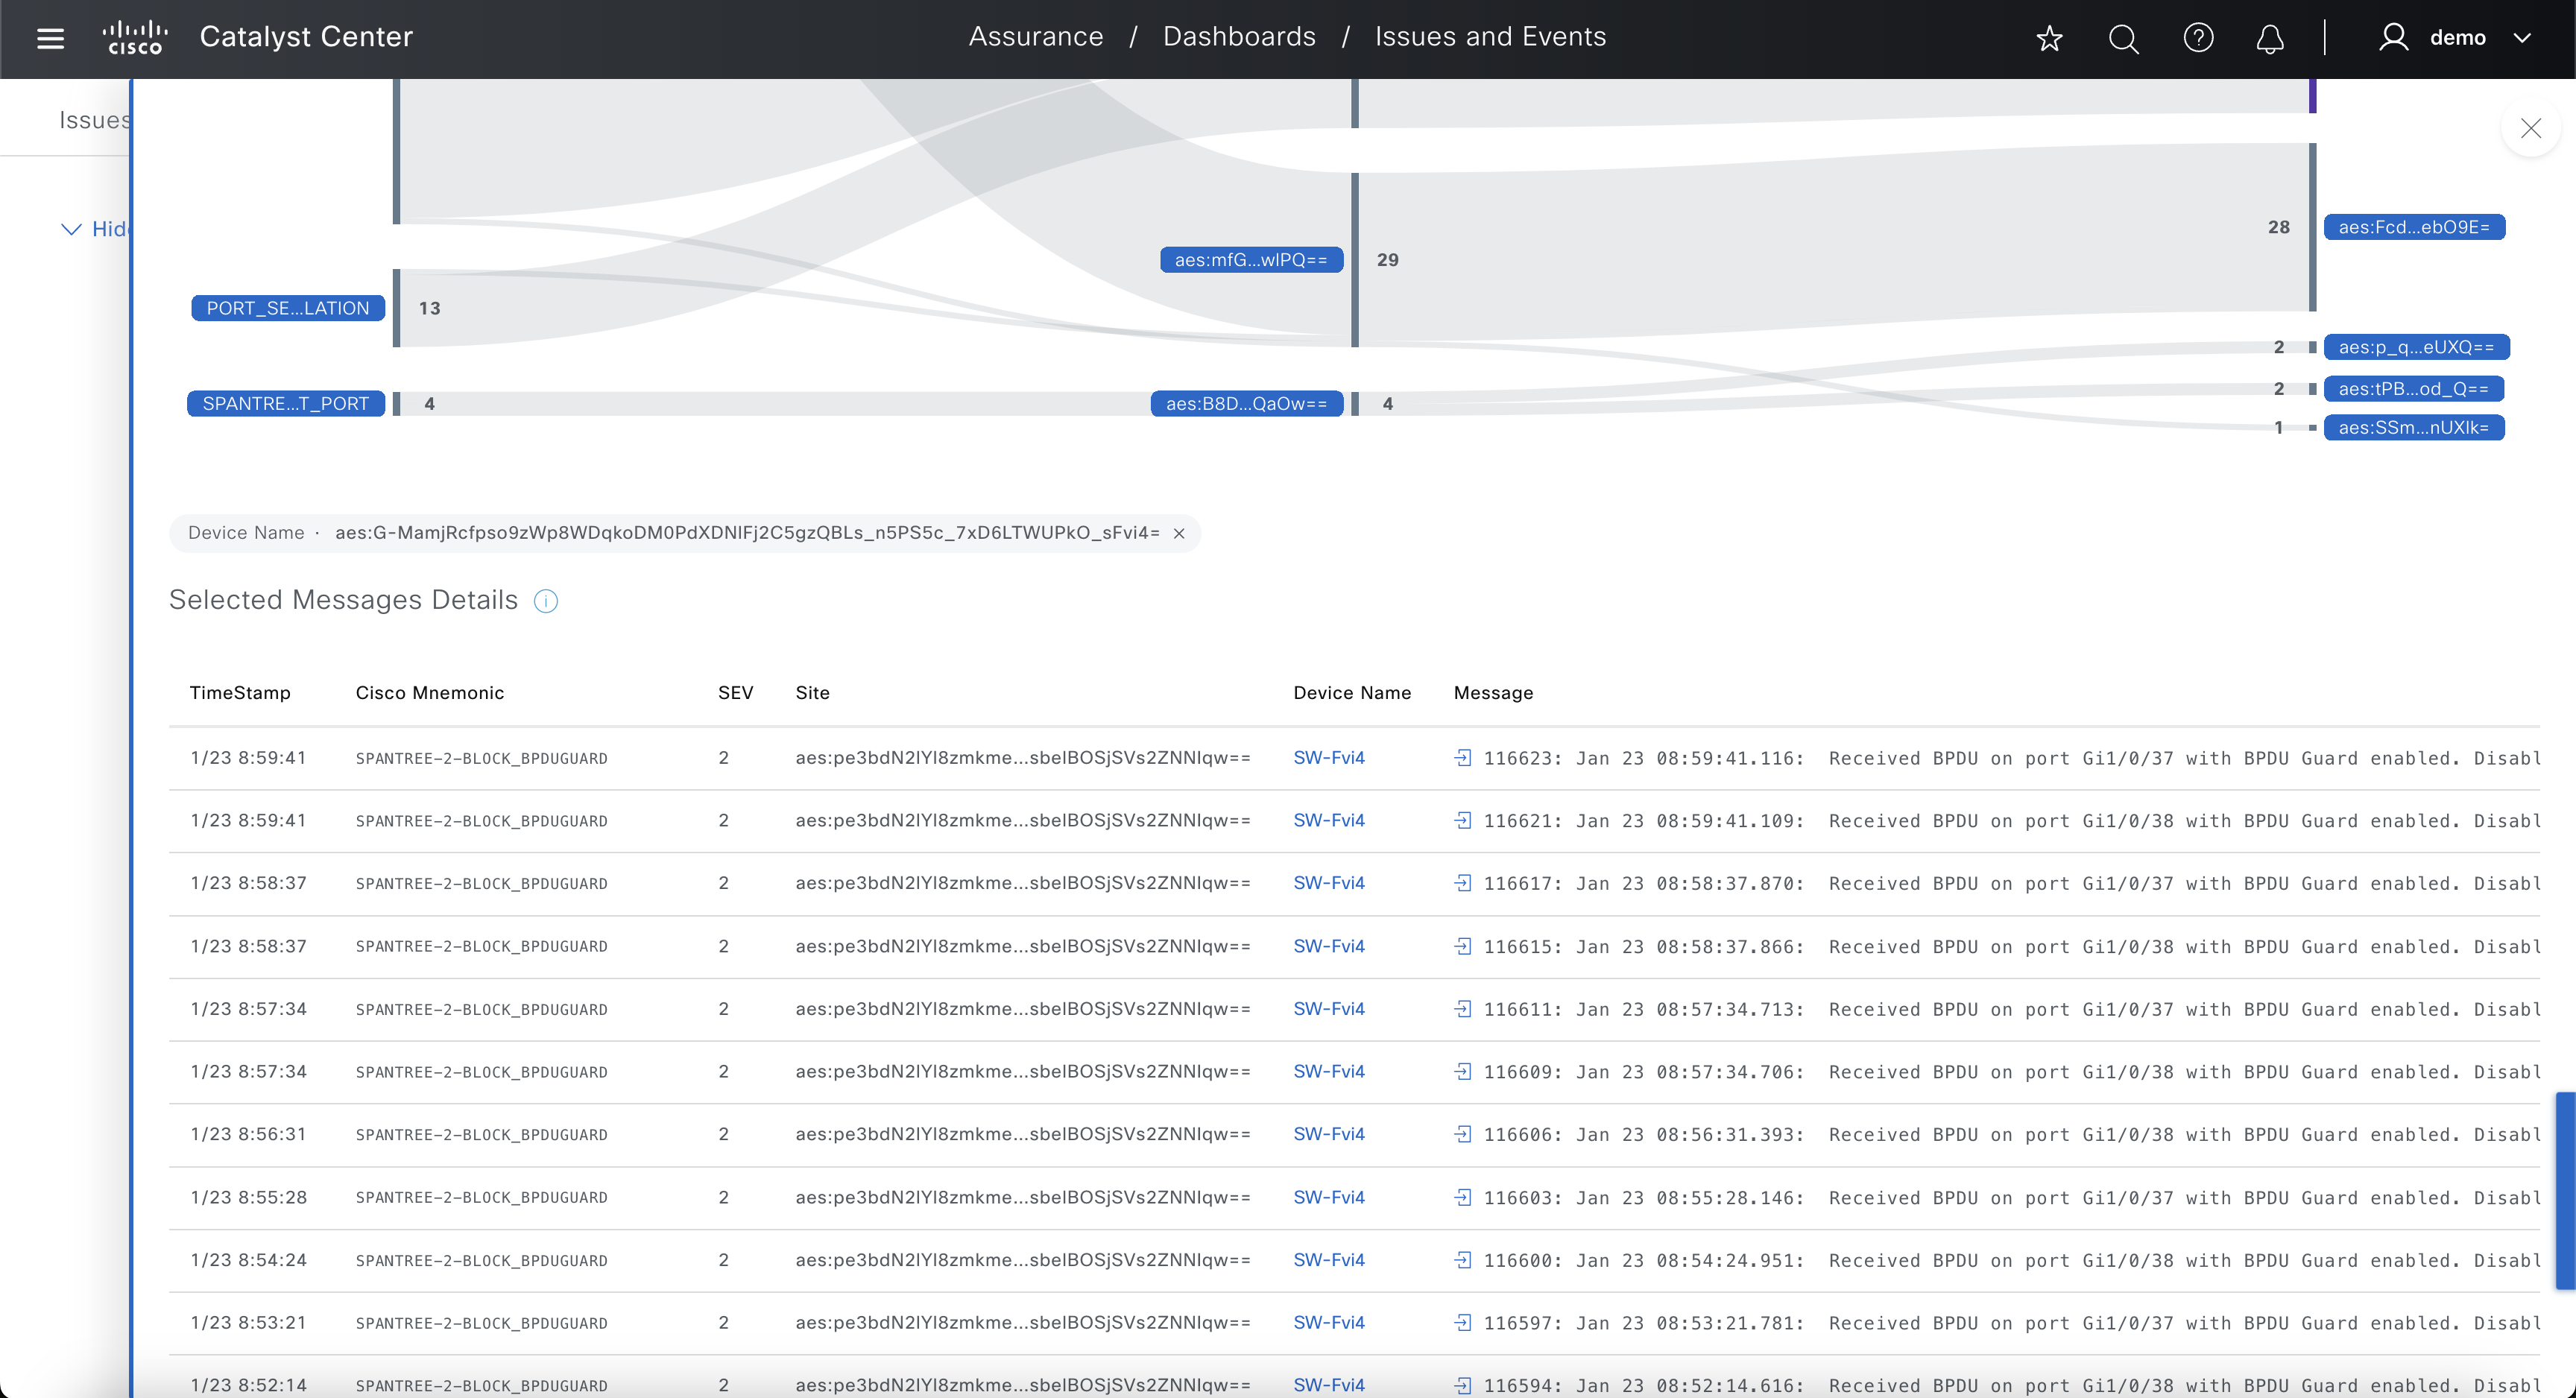Click the Message column header

point(1493,693)
